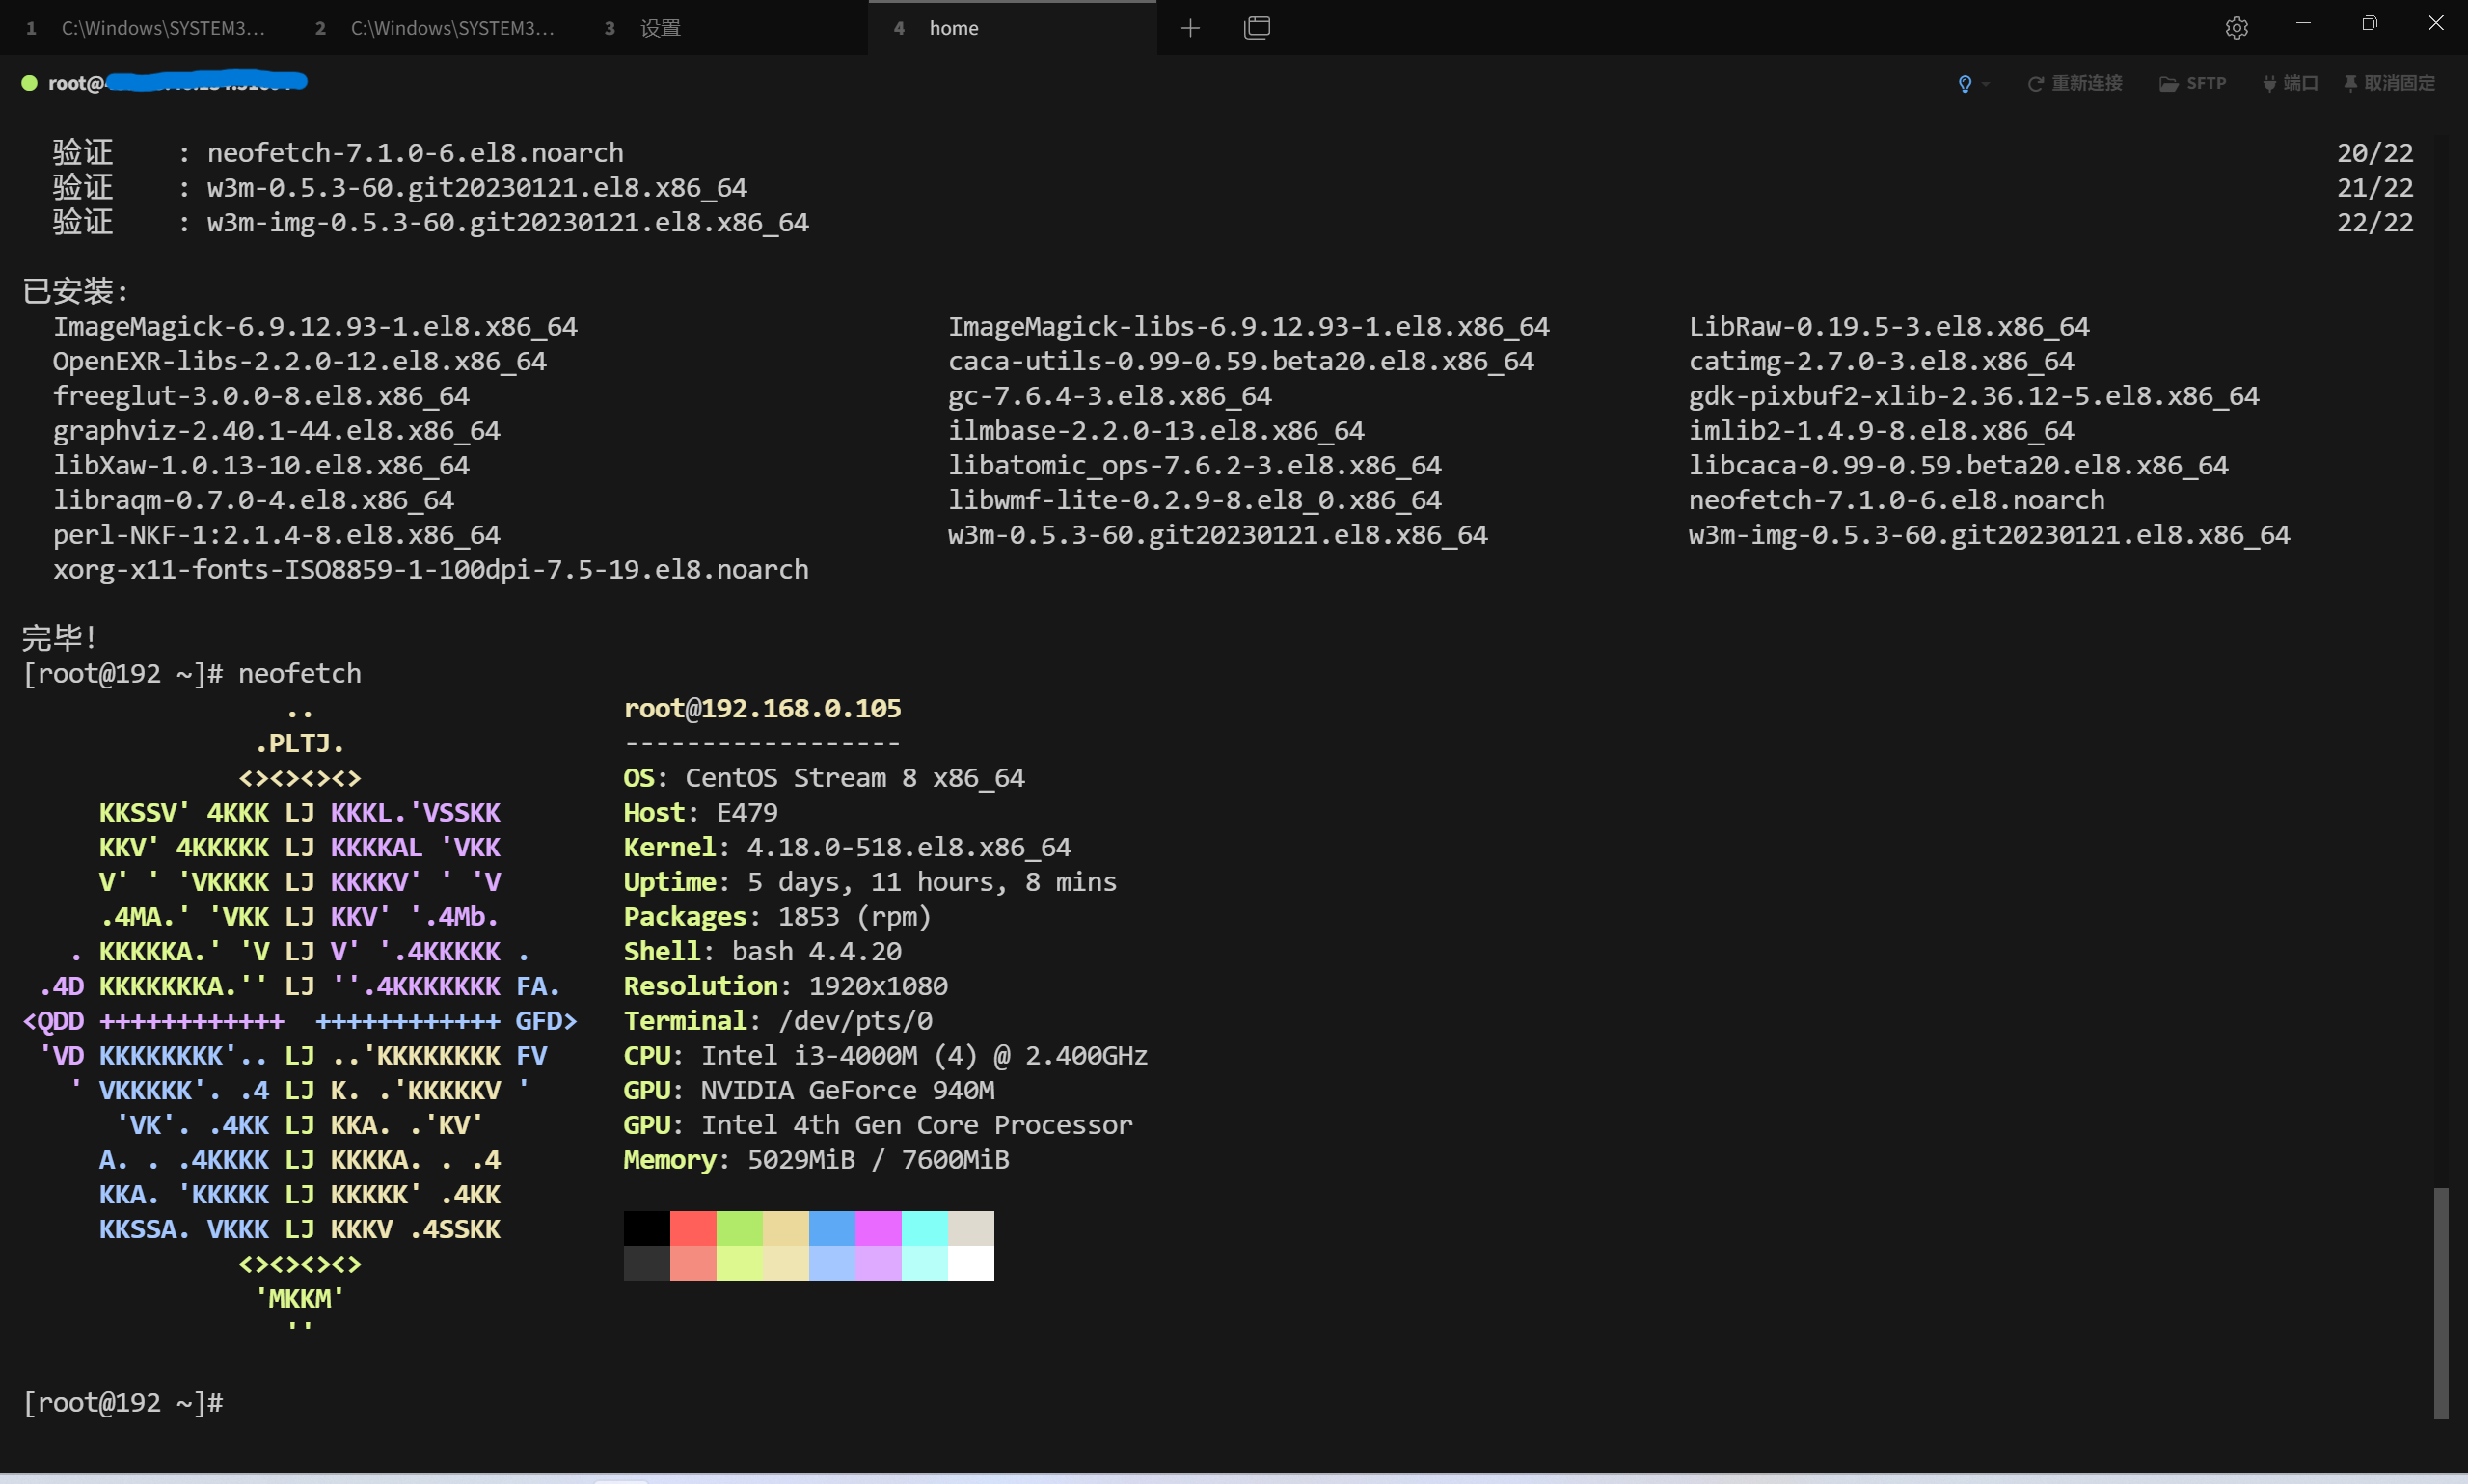Select the home tab
The image size is (2468, 1484).
(953, 28)
